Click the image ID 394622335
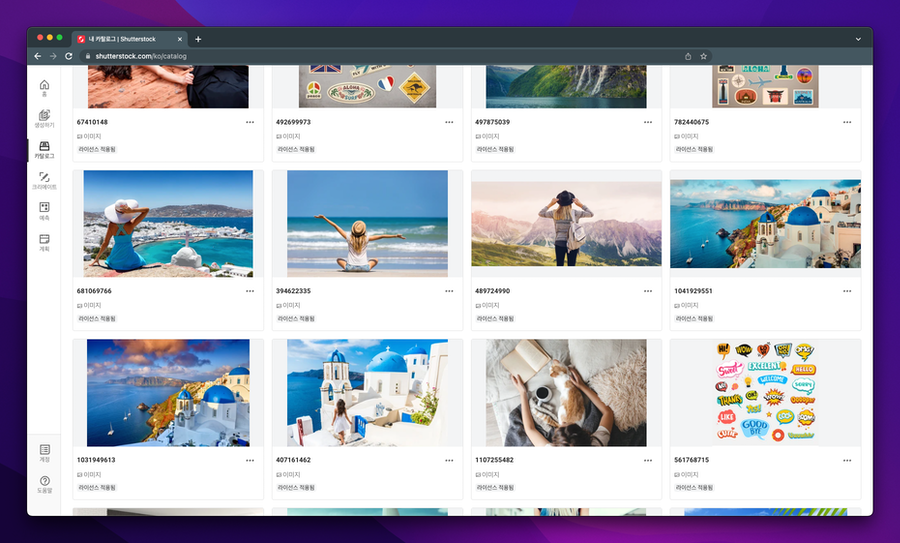The image size is (900, 543). 293,291
